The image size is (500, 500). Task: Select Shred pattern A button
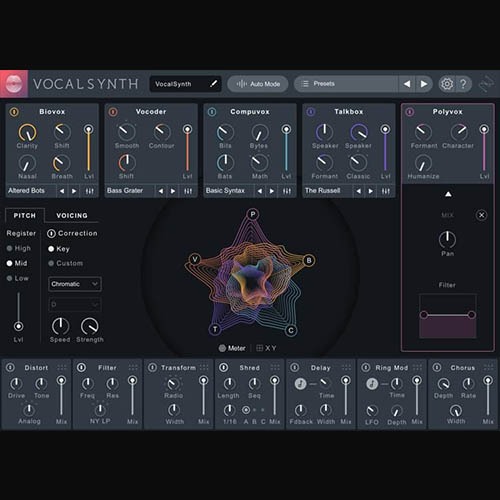coord(246,410)
